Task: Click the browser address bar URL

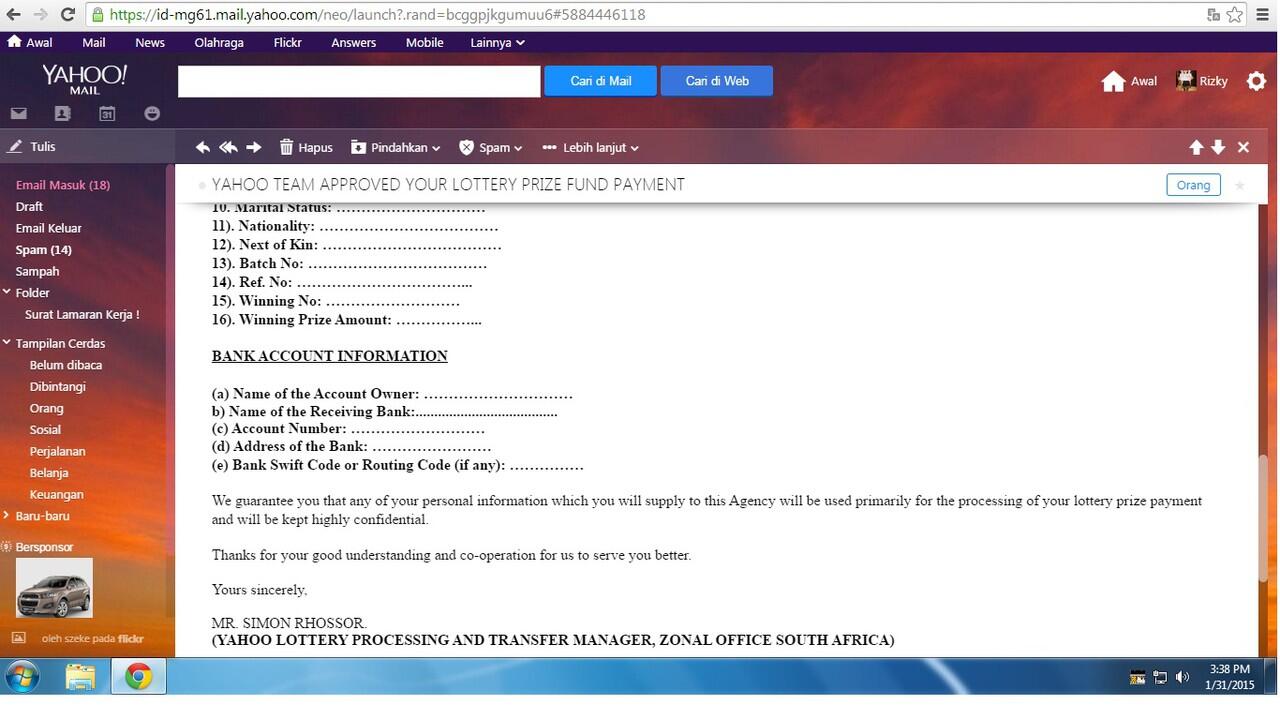Action: (x=377, y=15)
